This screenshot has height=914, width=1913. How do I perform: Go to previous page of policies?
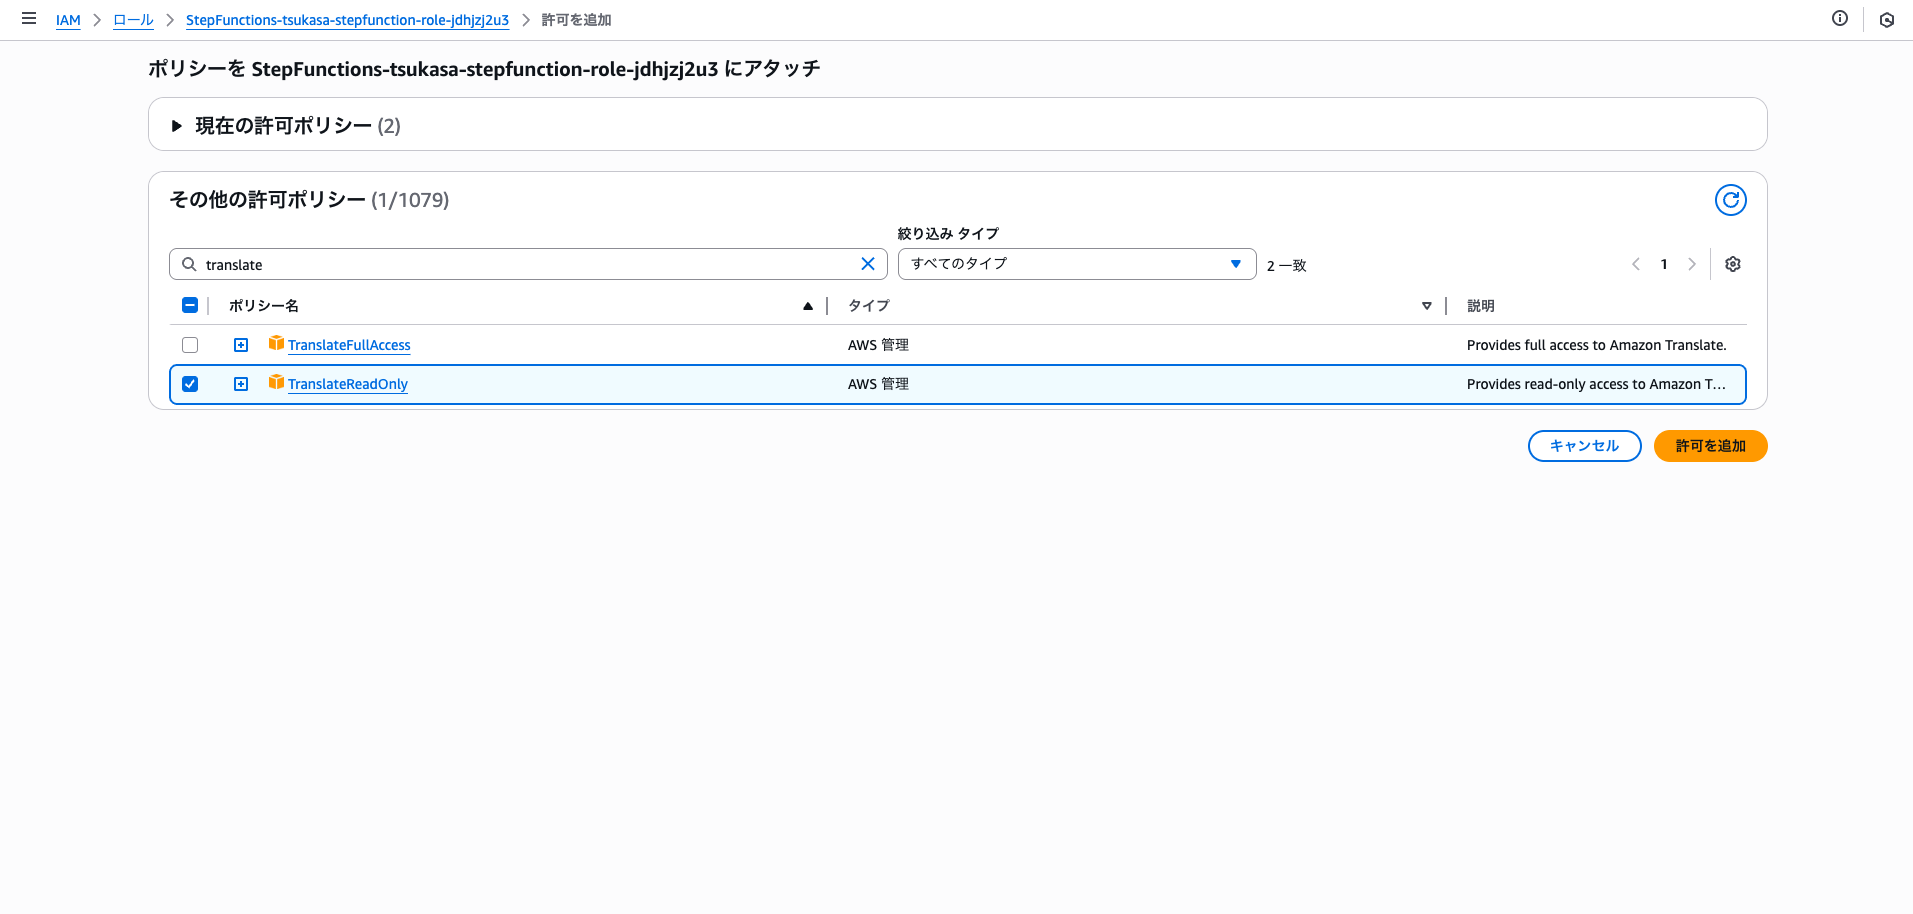1636,264
